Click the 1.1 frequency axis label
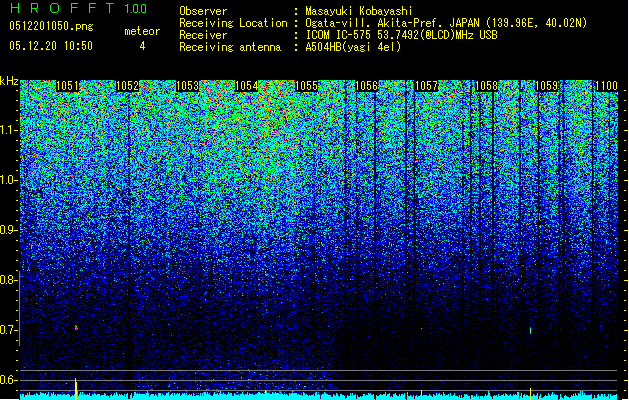 [x=9, y=130]
